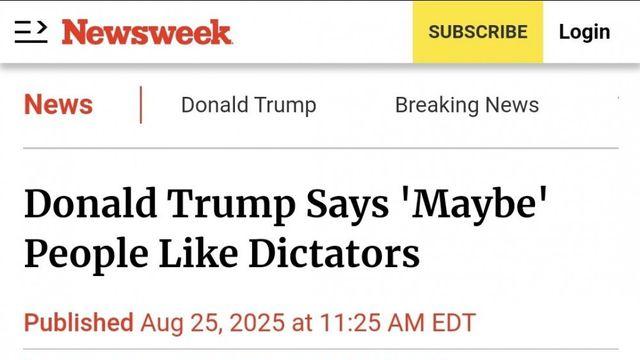Open the headline line Donald Trump Says 'Maybe'

pos(285,204)
